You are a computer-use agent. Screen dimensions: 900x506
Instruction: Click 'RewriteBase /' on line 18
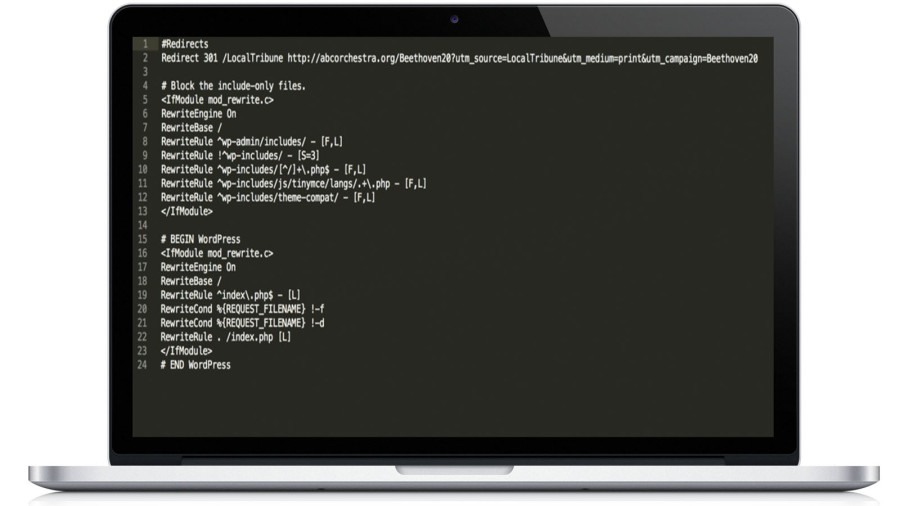[x=191, y=281]
